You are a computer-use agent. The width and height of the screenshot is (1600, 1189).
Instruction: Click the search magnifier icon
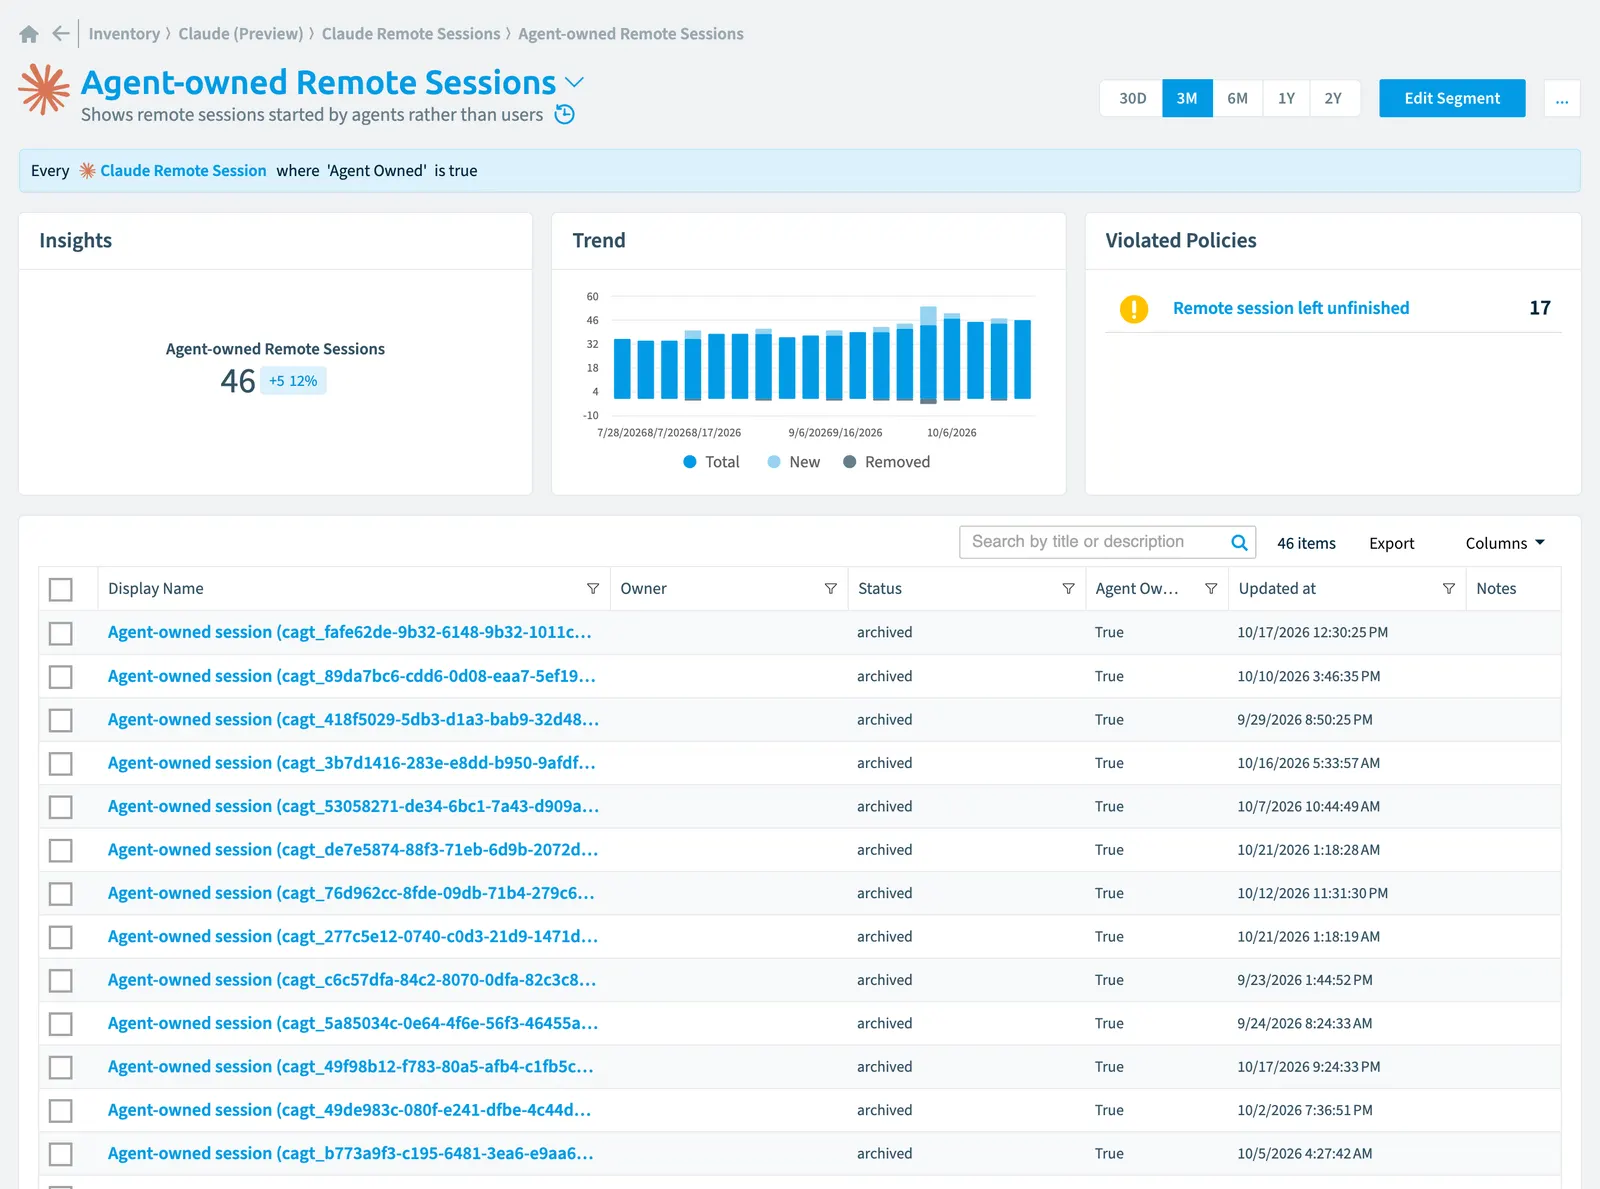coord(1239,542)
